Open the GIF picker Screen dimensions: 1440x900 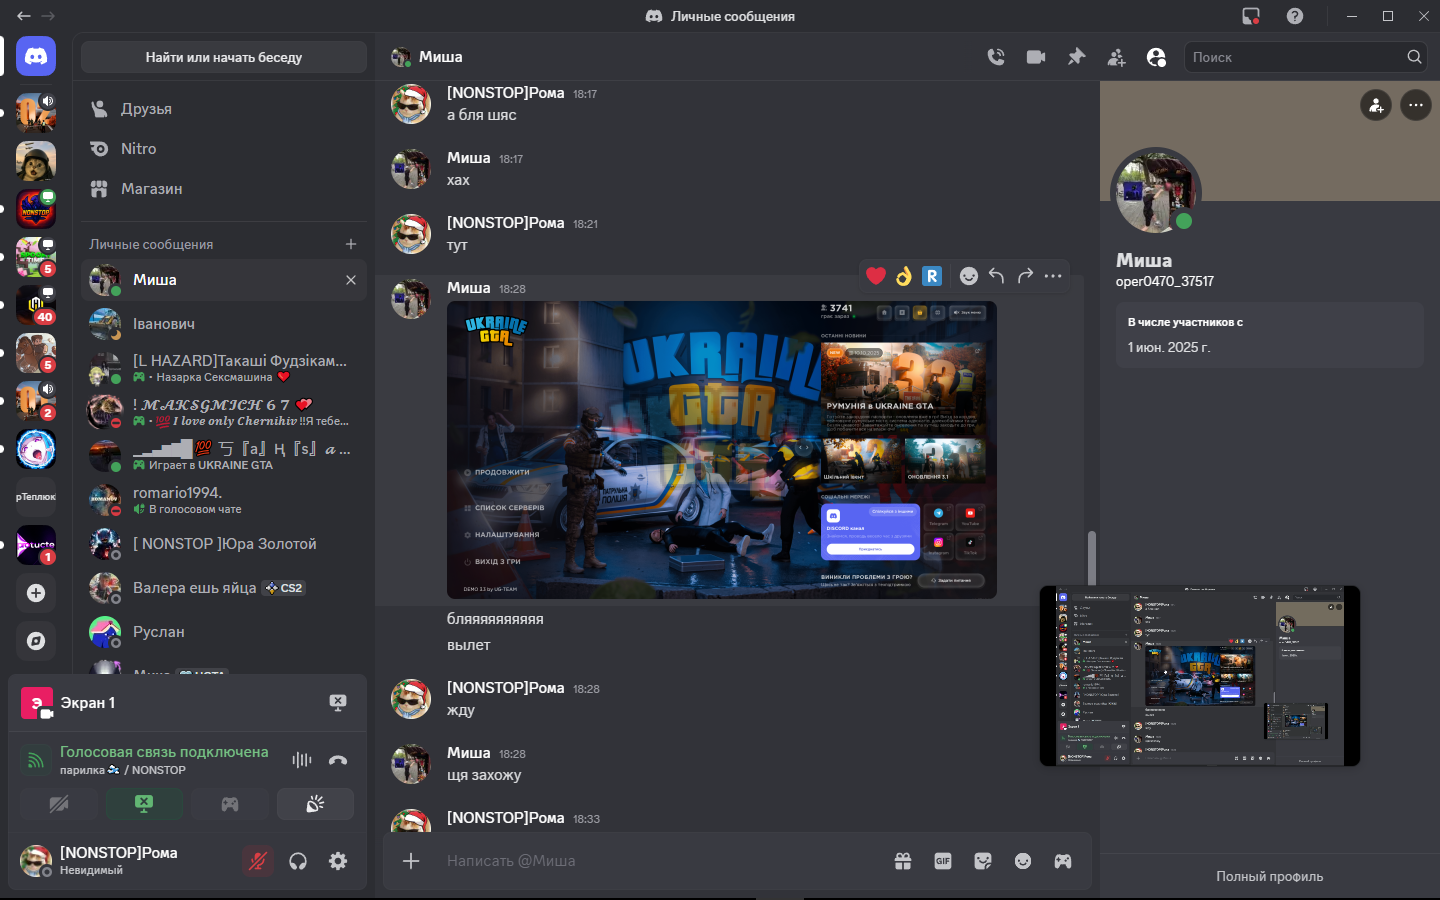[943, 861]
